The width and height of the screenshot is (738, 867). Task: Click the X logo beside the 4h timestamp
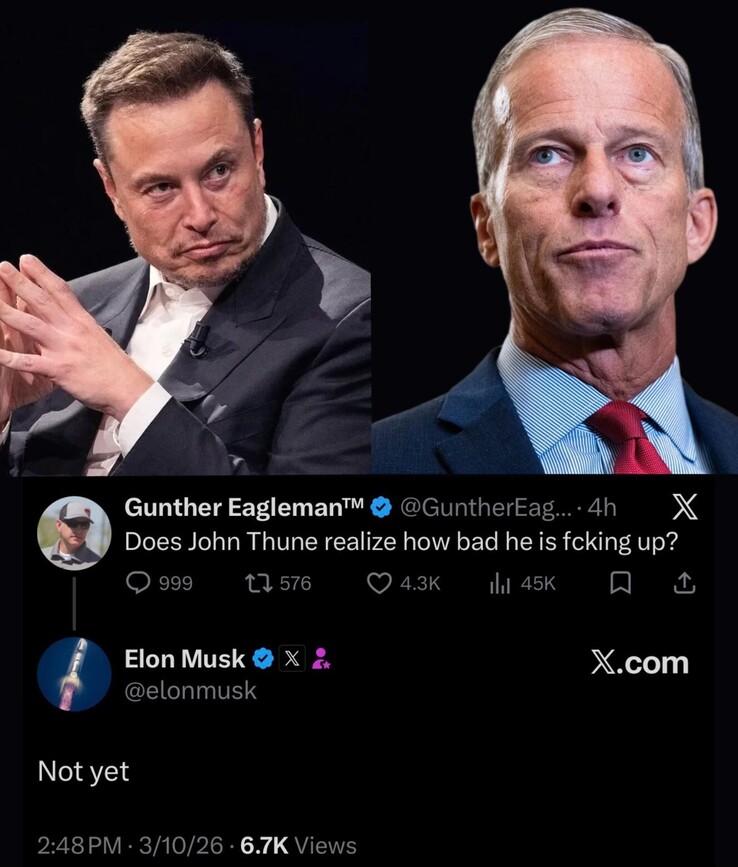click(x=681, y=510)
